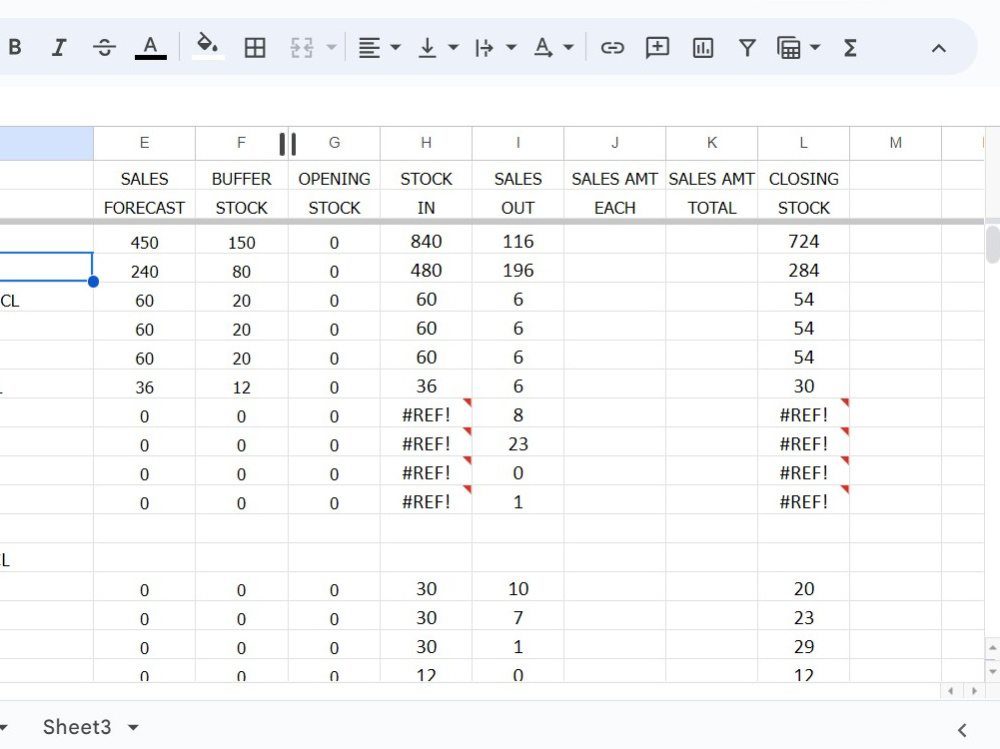Toggle bold formatting
Viewport: 1000px width, 749px height.
tap(15, 48)
